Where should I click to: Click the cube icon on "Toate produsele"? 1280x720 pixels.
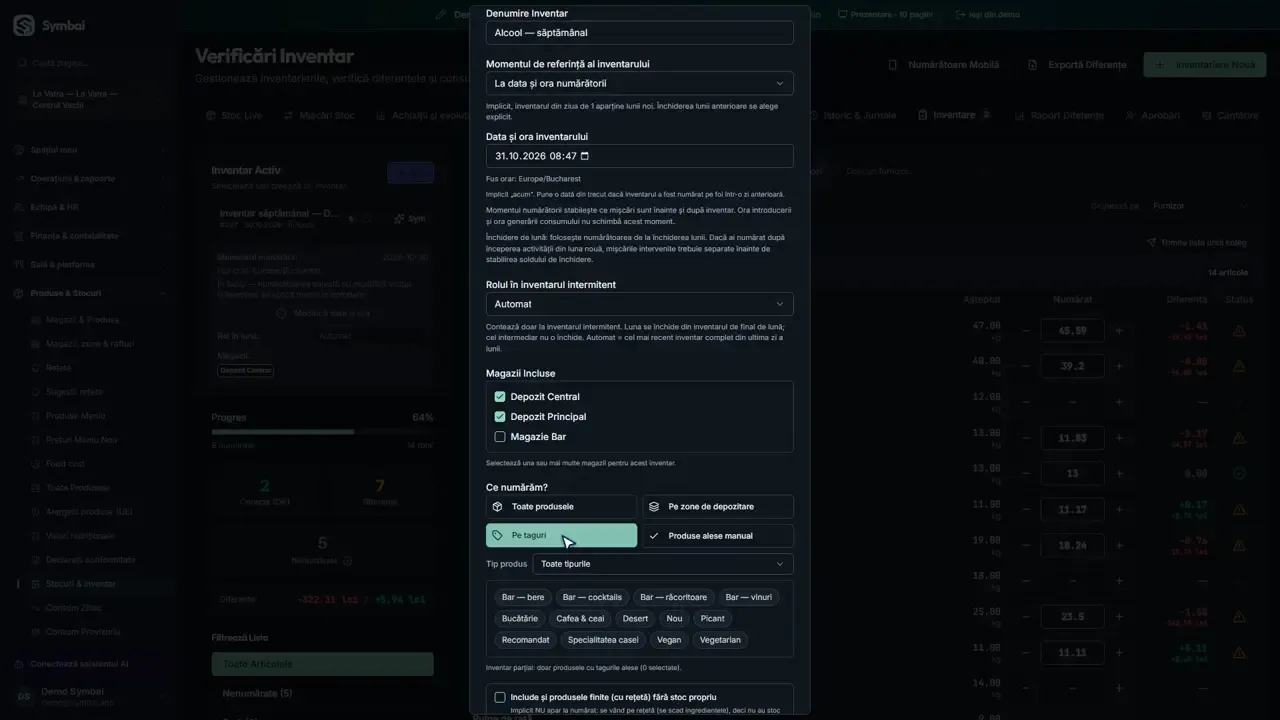pyautogui.click(x=498, y=507)
